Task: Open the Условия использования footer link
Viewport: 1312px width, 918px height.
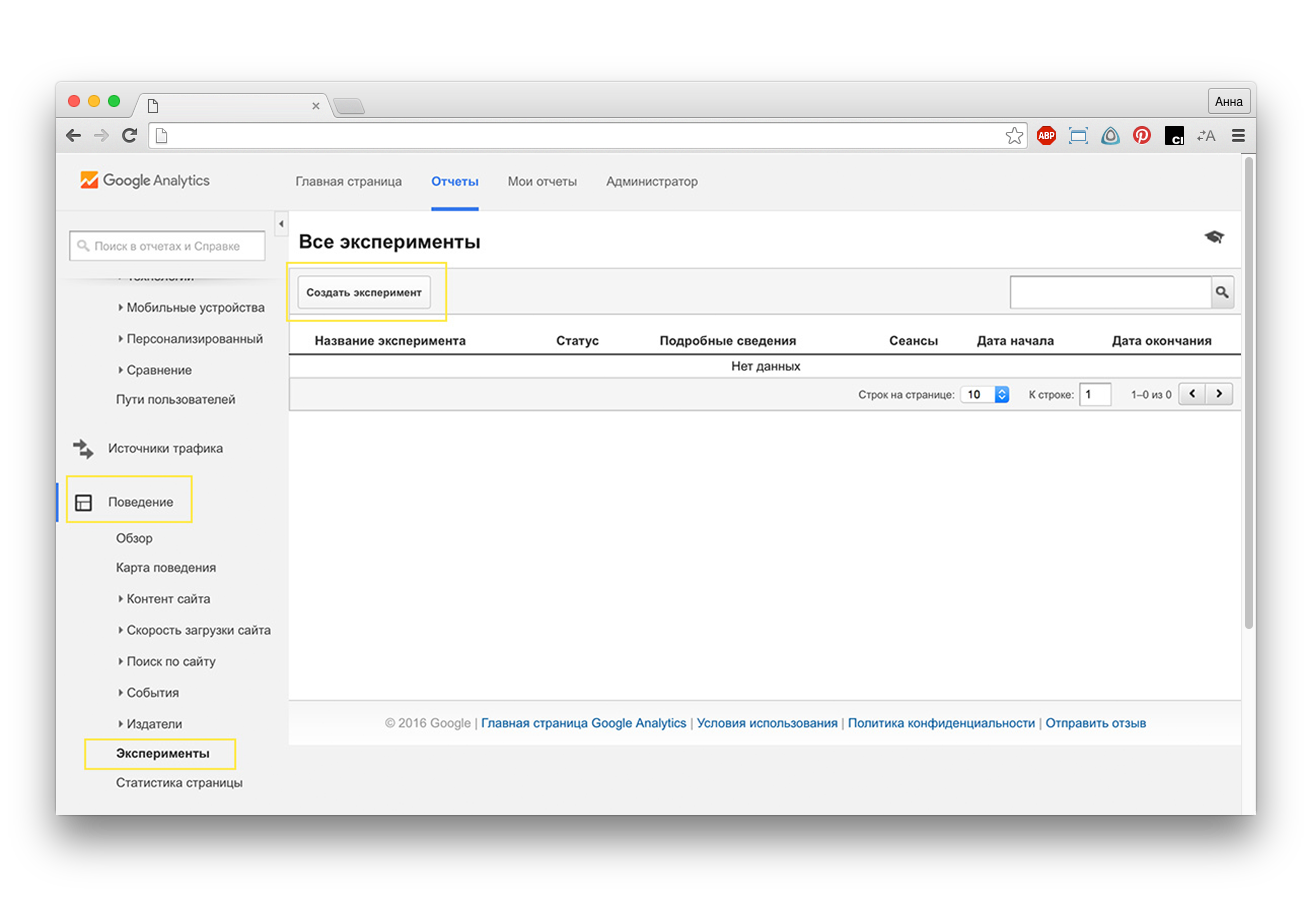Action: tap(767, 723)
